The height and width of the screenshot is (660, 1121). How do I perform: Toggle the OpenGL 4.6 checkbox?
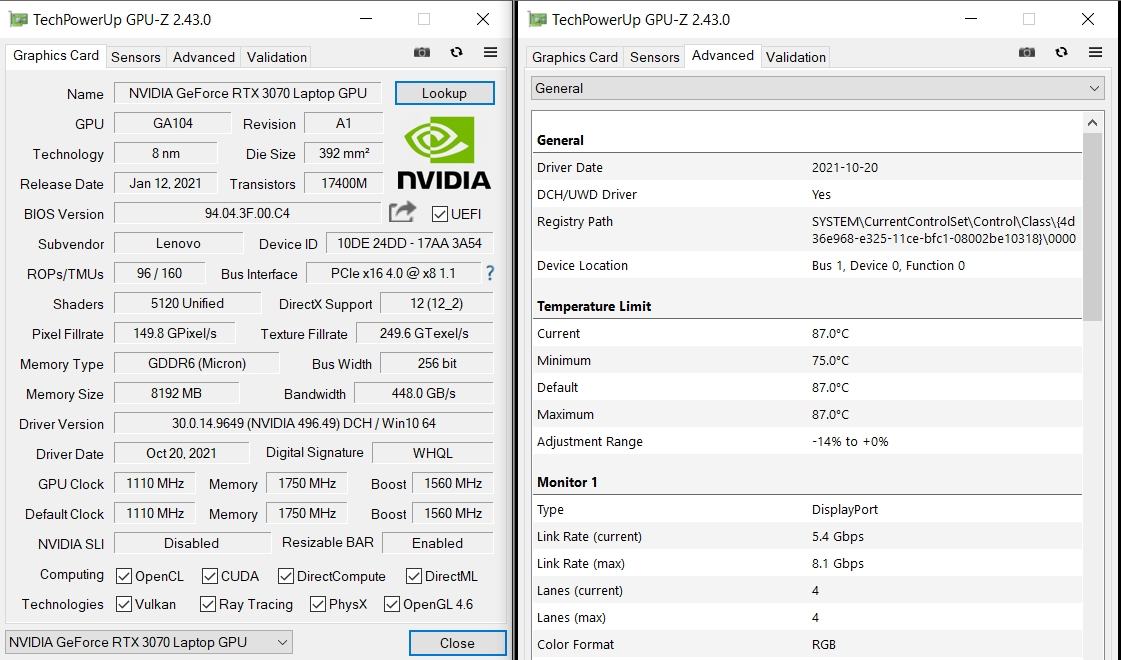coord(392,604)
